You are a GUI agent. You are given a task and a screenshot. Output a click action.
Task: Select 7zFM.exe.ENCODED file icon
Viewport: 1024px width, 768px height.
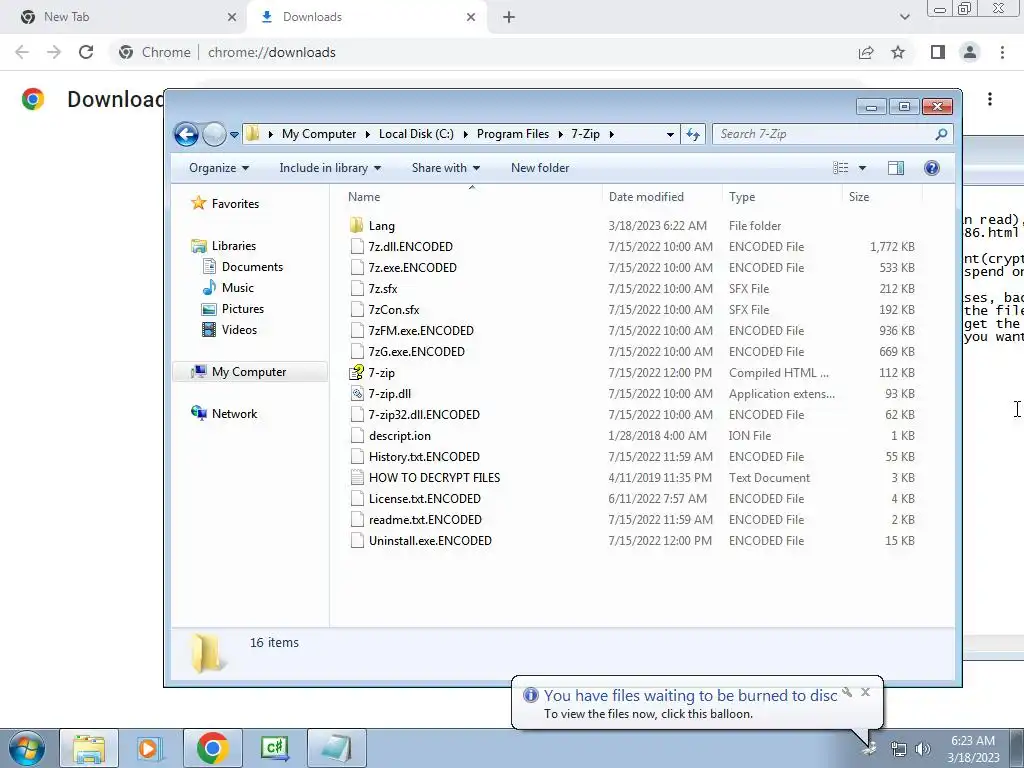[357, 330]
